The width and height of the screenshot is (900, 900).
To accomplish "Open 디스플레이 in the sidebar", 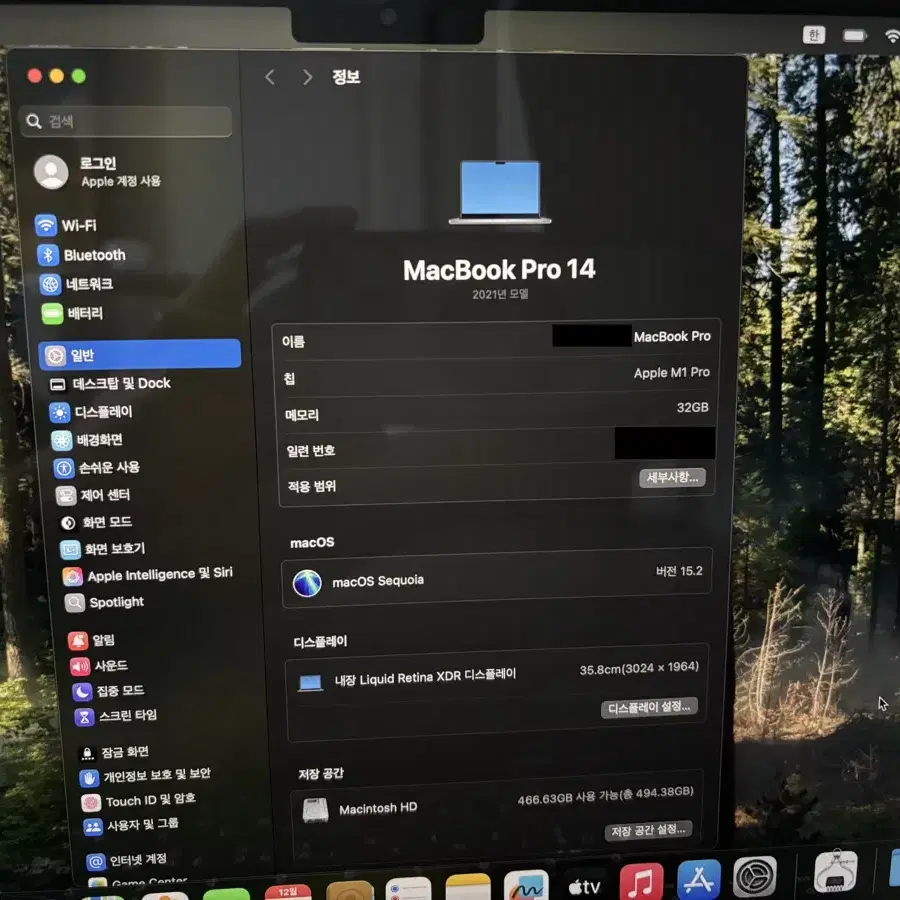I will click(91, 412).
